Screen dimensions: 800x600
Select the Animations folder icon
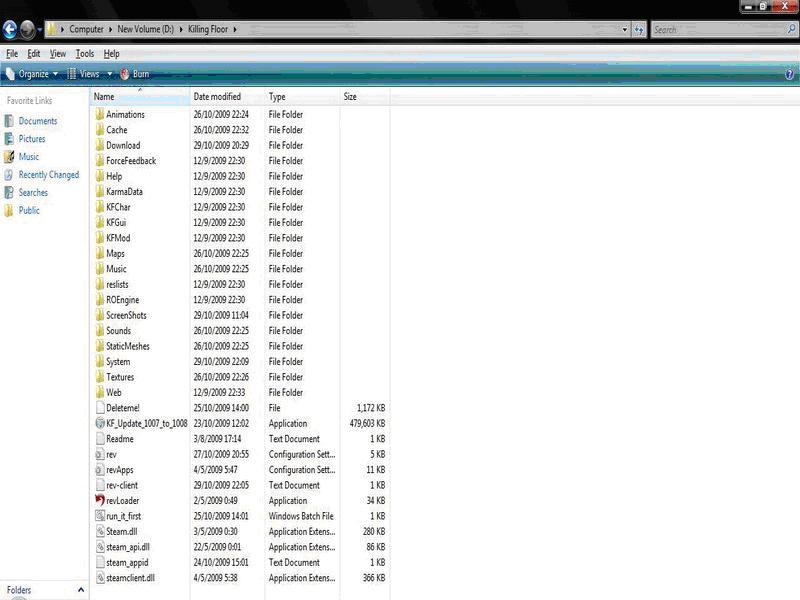(x=100, y=114)
